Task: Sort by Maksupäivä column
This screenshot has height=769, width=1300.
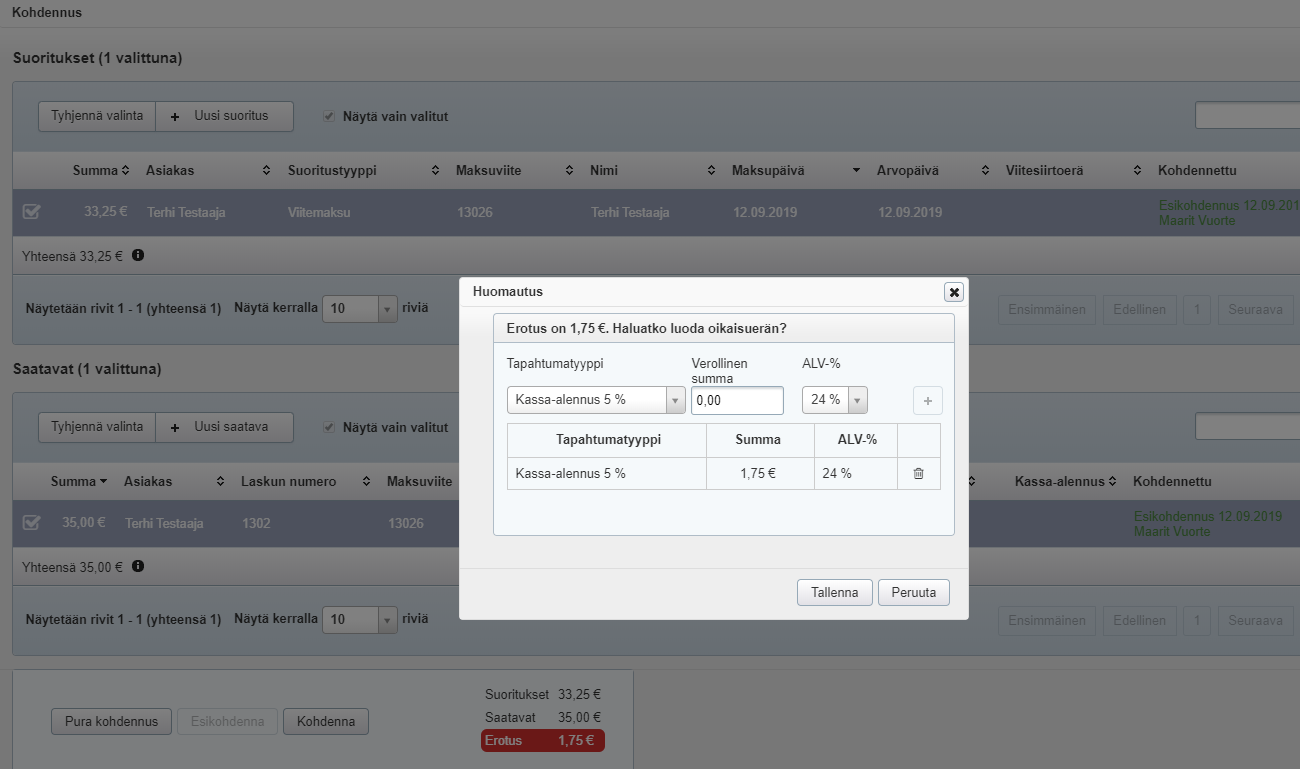Action: [x=856, y=171]
